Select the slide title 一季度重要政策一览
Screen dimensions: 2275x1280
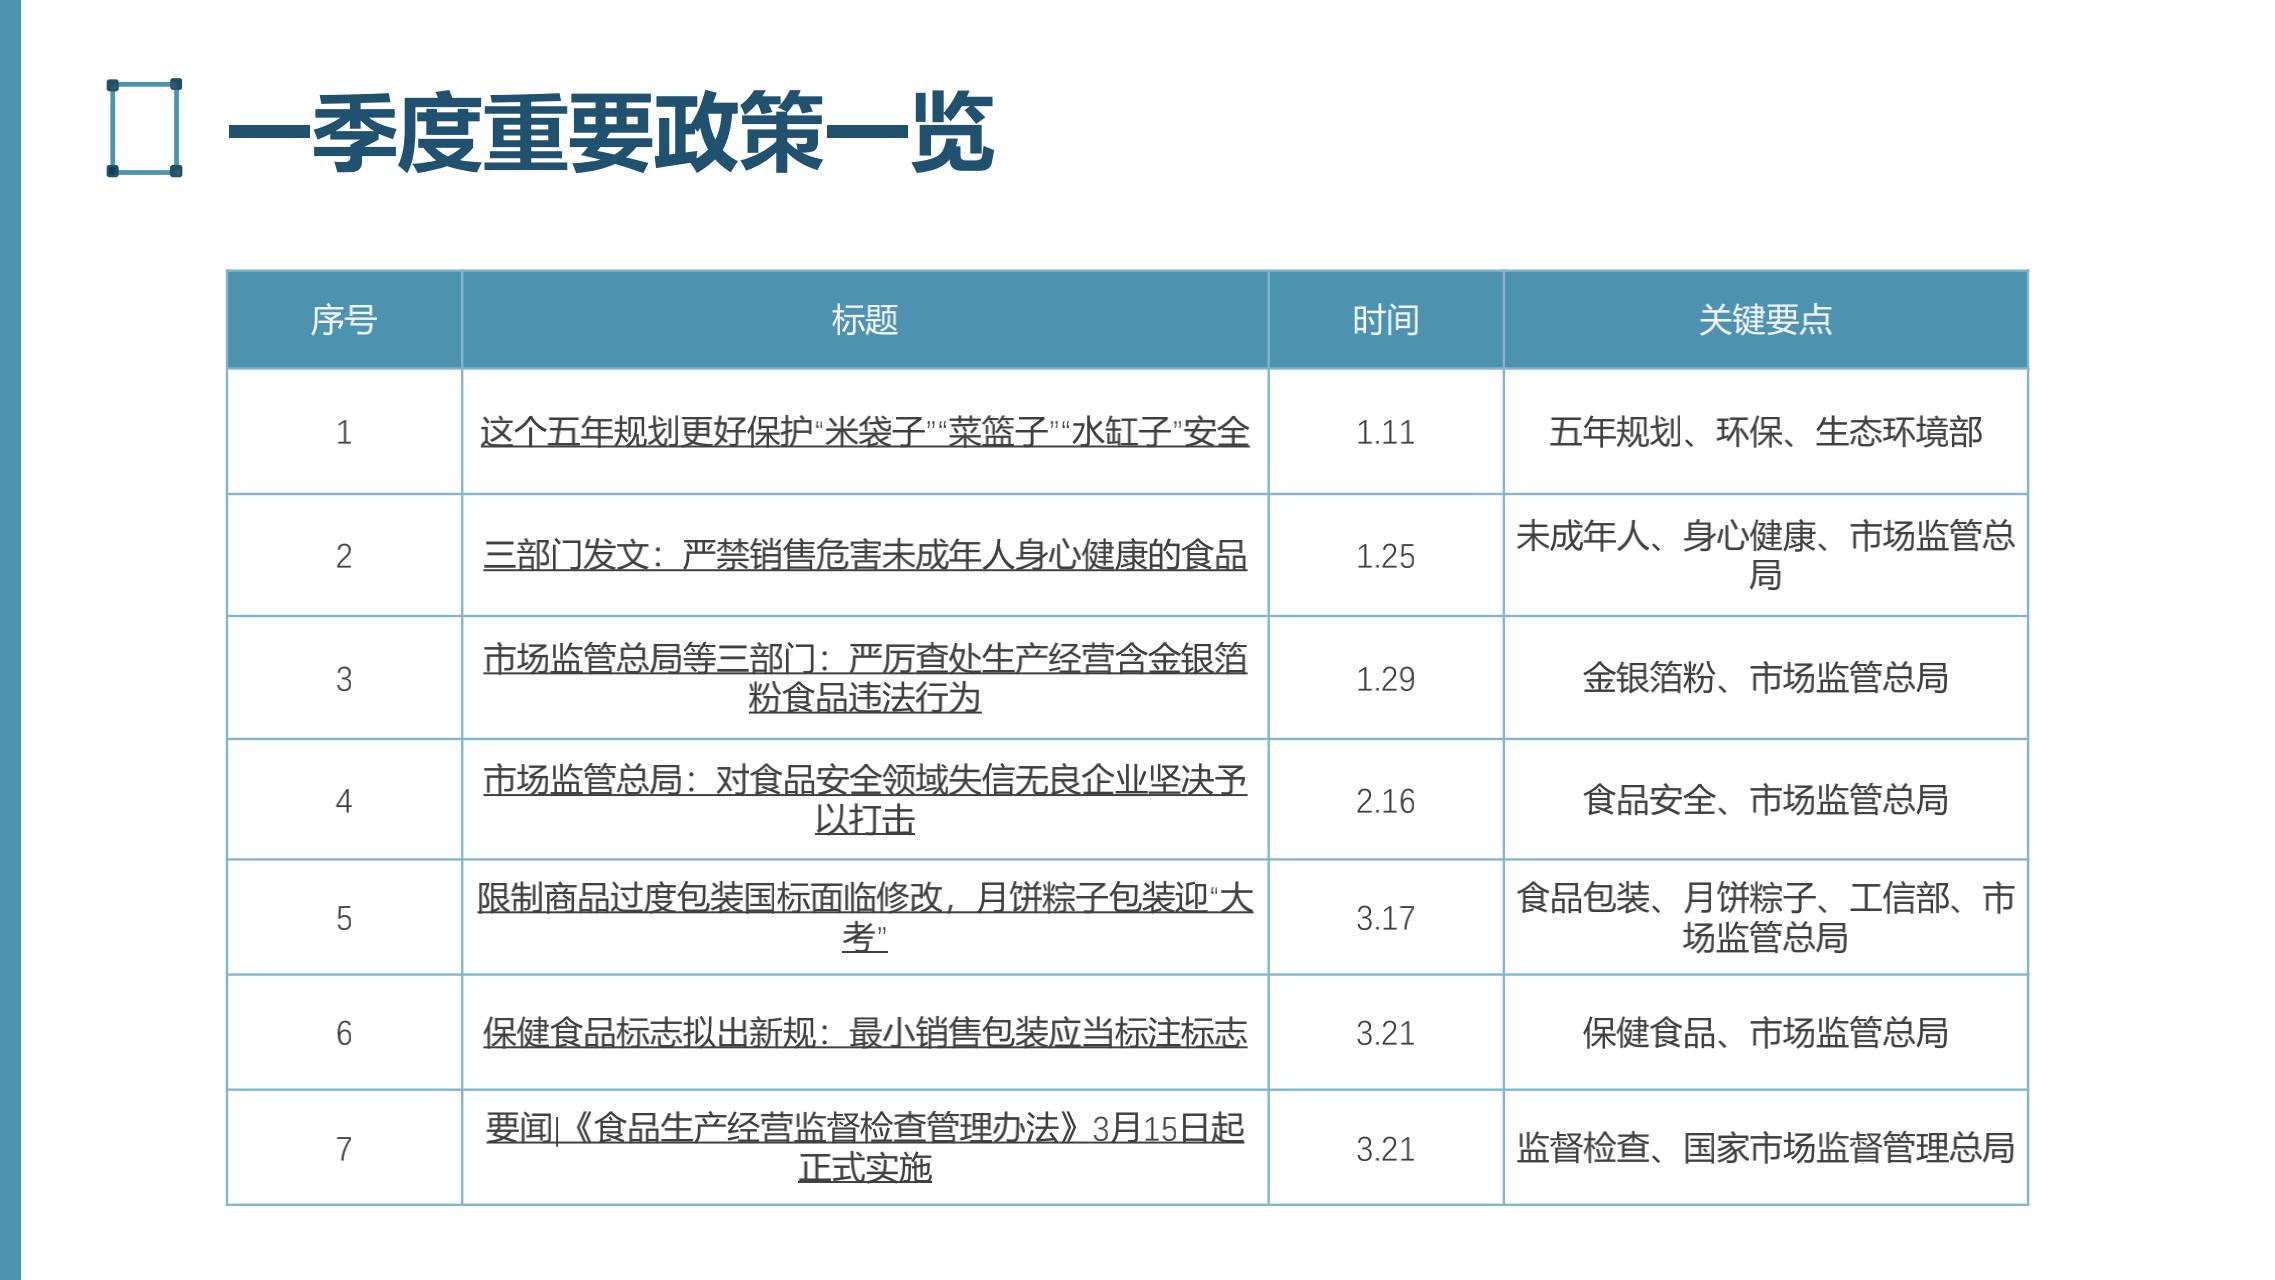610,132
